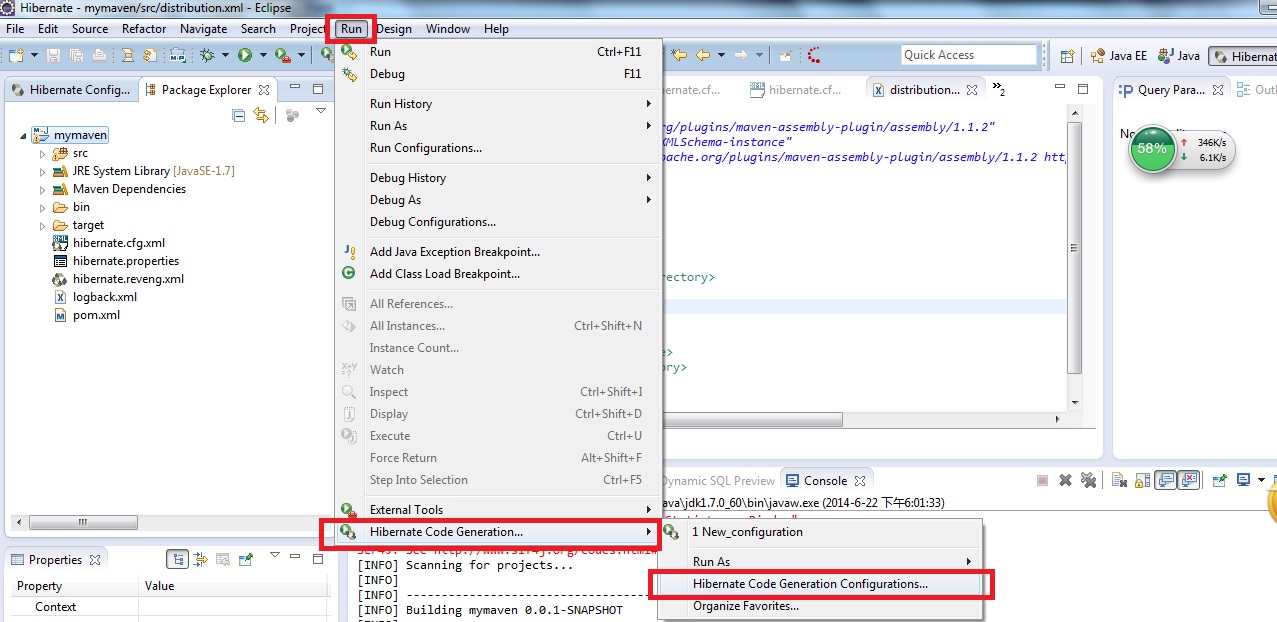Open the Refactor menu
Image resolution: width=1277 pixels, height=622 pixels.
(144, 29)
